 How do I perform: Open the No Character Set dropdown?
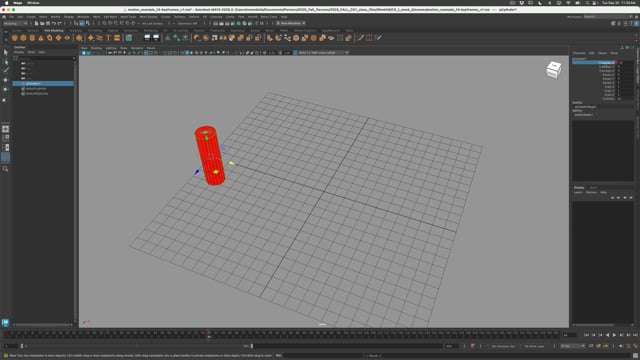point(503,346)
